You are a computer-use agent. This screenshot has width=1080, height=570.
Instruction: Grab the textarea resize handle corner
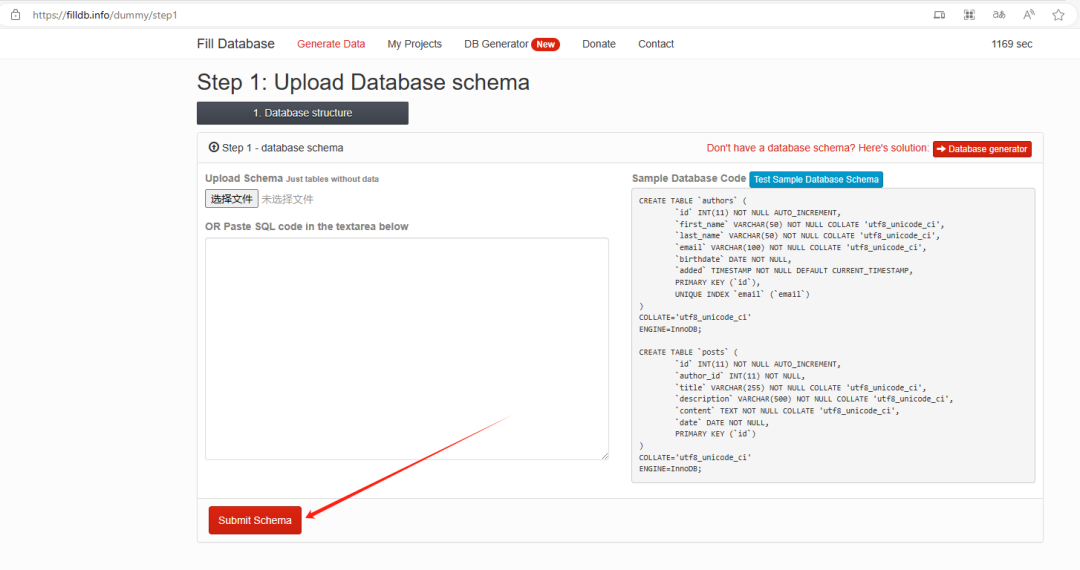pyautogui.click(x=605, y=456)
